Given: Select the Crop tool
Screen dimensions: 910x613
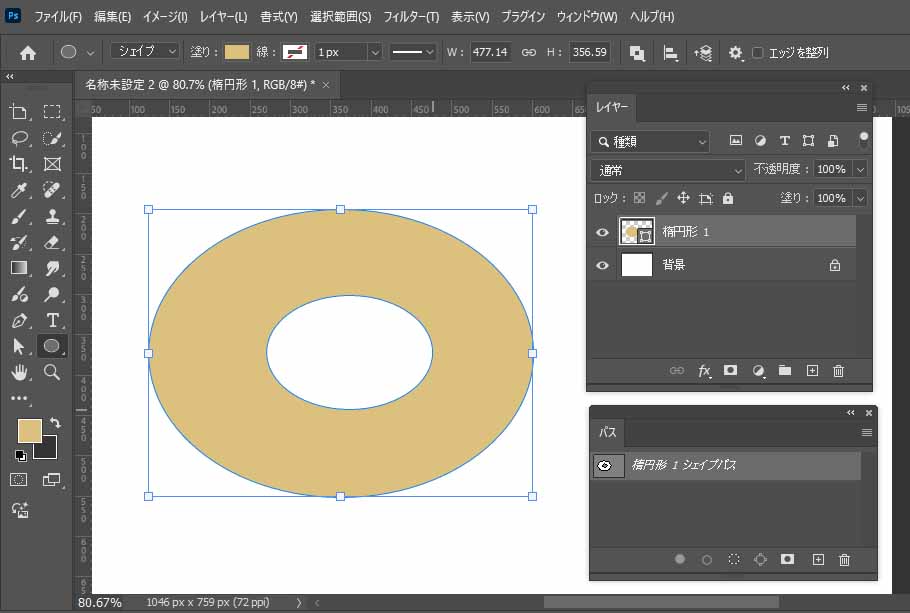Looking at the screenshot, I should click(x=18, y=164).
